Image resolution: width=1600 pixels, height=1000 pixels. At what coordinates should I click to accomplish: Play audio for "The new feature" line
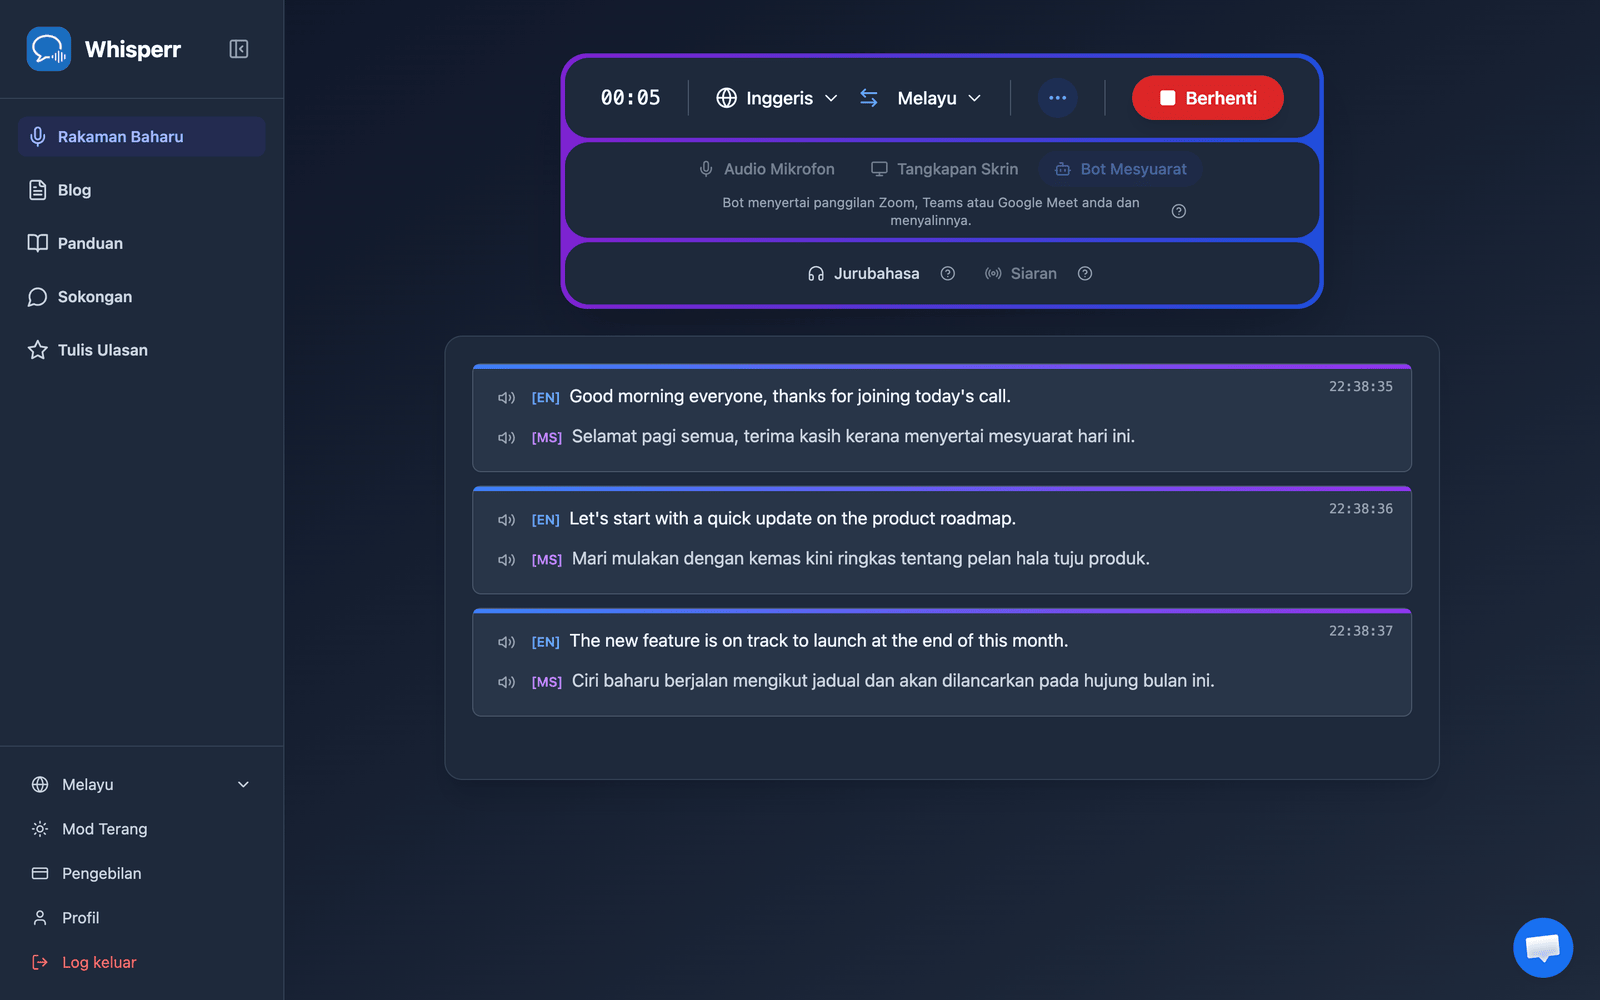pyautogui.click(x=507, y=642)
